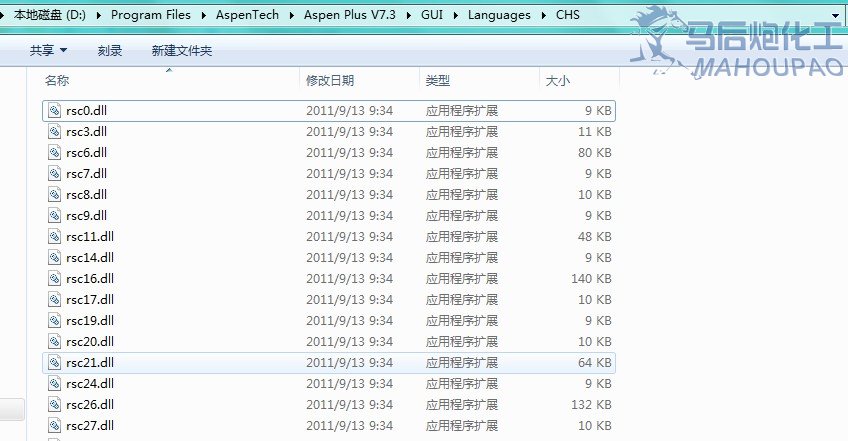Click the rsc19.dll file icon
Viewport: 848px width, 441px height.
tap(54, 321)
